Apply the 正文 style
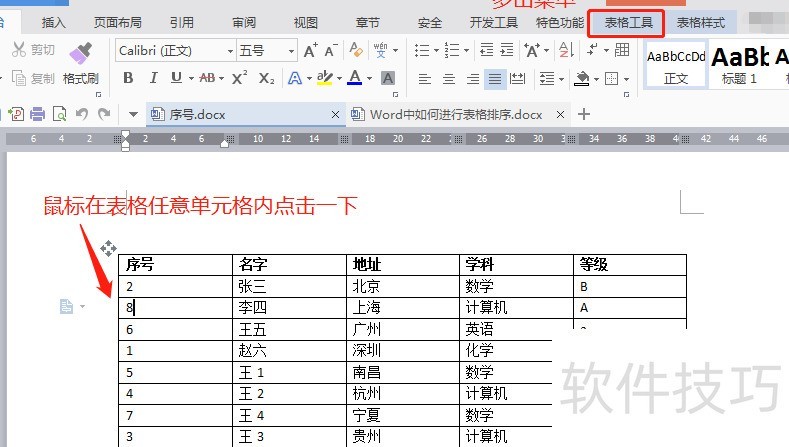This screenshot has width=789, height=447. point(676,66)
